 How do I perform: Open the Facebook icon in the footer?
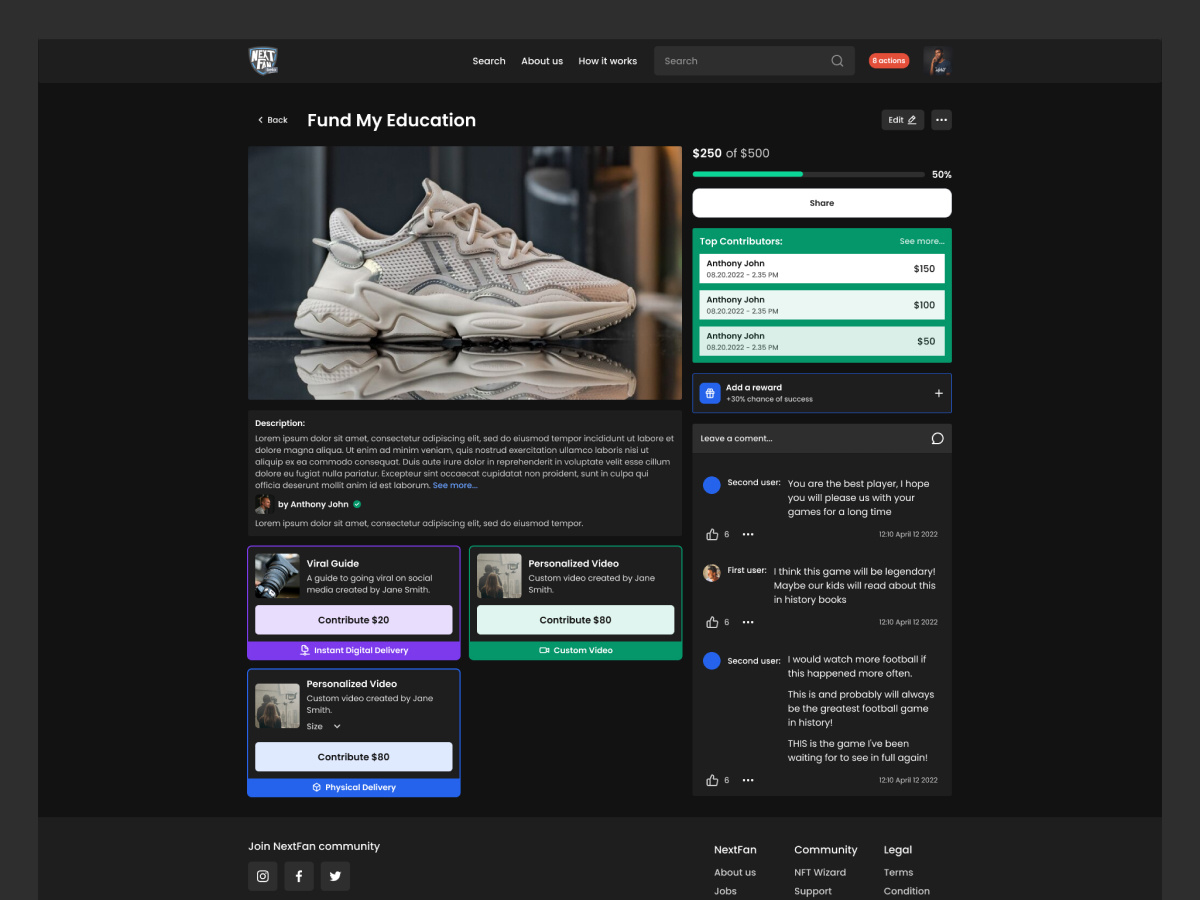pos(298,876)
